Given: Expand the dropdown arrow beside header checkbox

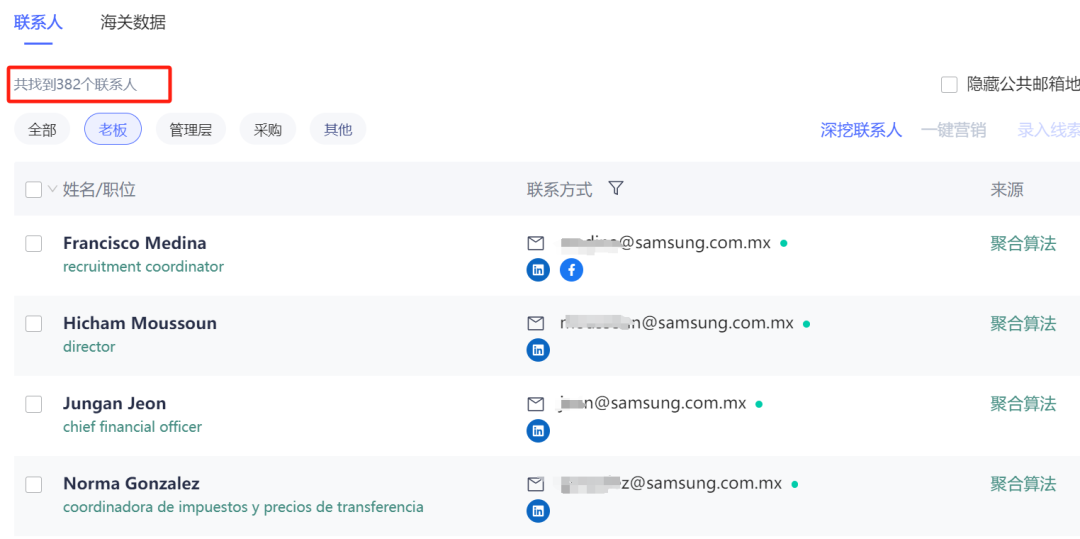Looking at the screenshot, I should (x=52, y=189).
